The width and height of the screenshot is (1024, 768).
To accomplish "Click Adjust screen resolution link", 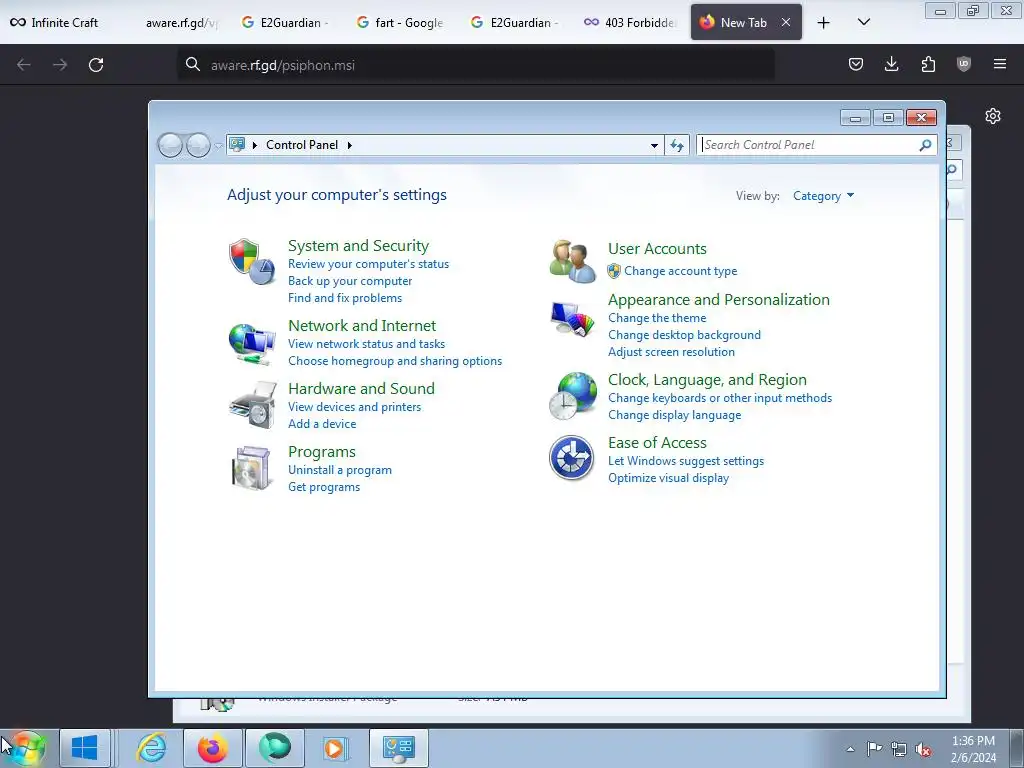I will click(x=671, y=352).
